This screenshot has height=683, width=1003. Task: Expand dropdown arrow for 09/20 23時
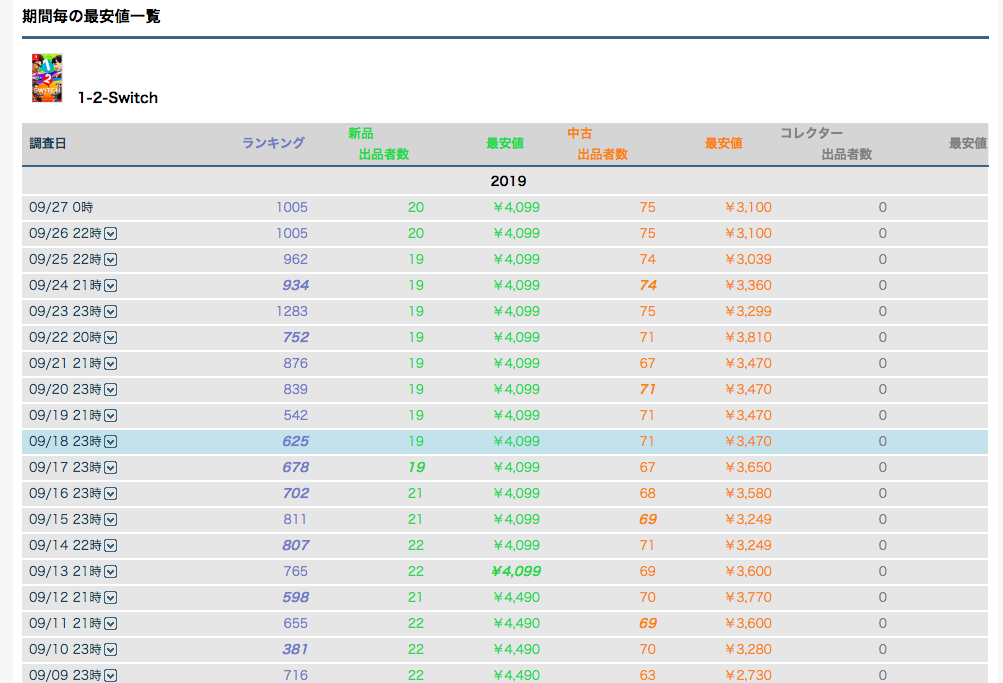coord(111,389)
